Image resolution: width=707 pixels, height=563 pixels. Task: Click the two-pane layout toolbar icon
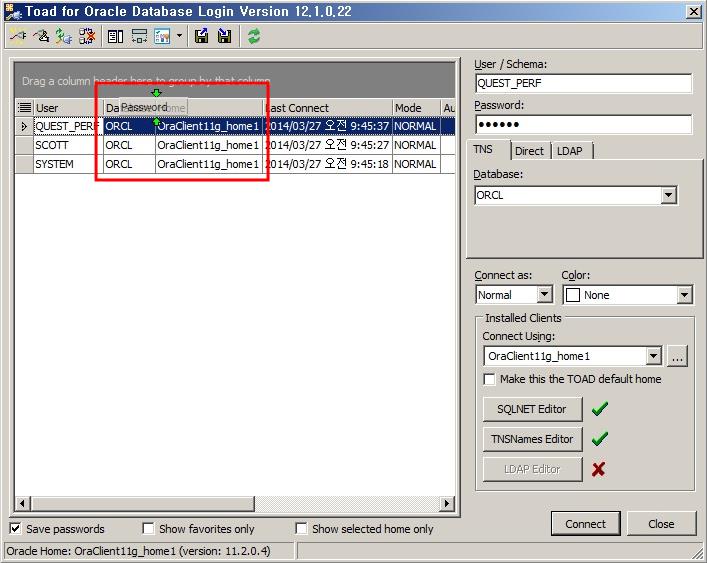(x=115, y=36)
